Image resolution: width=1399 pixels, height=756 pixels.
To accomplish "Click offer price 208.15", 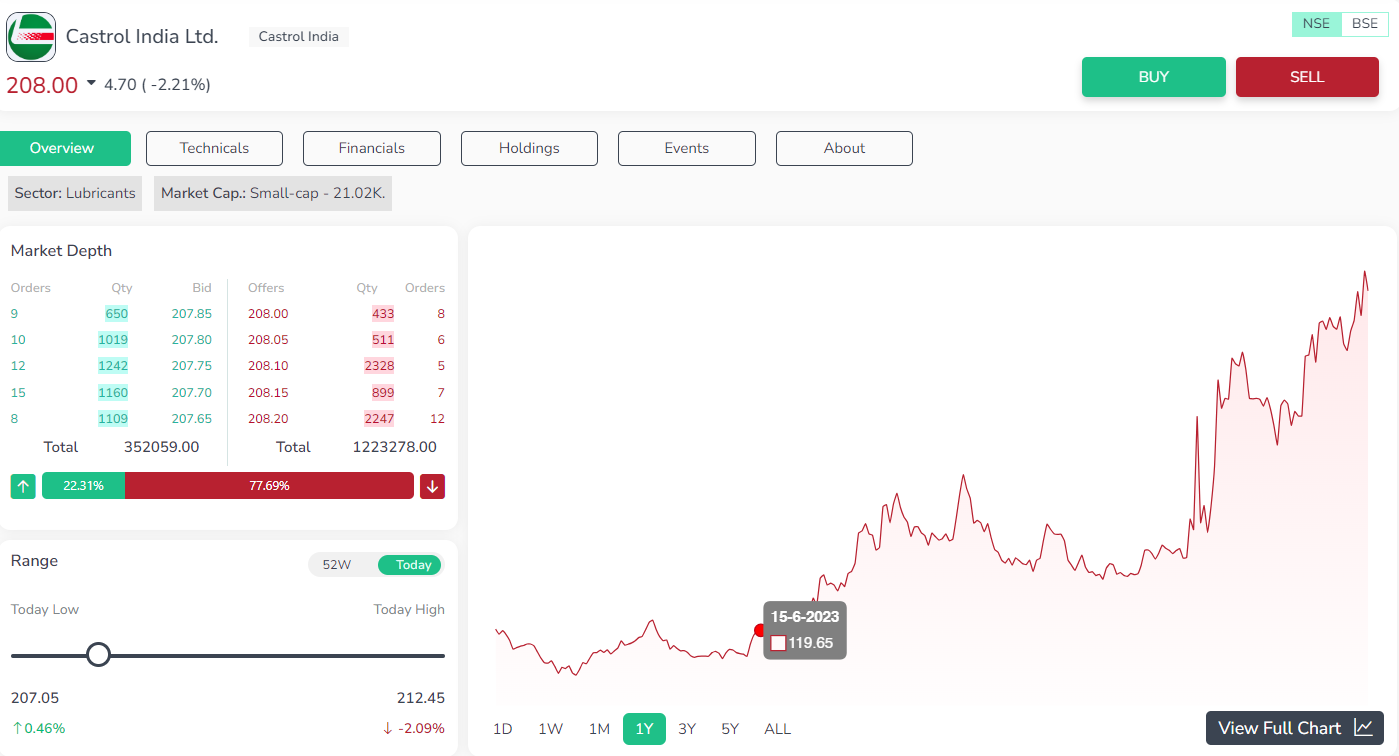I will click(268, 392).
